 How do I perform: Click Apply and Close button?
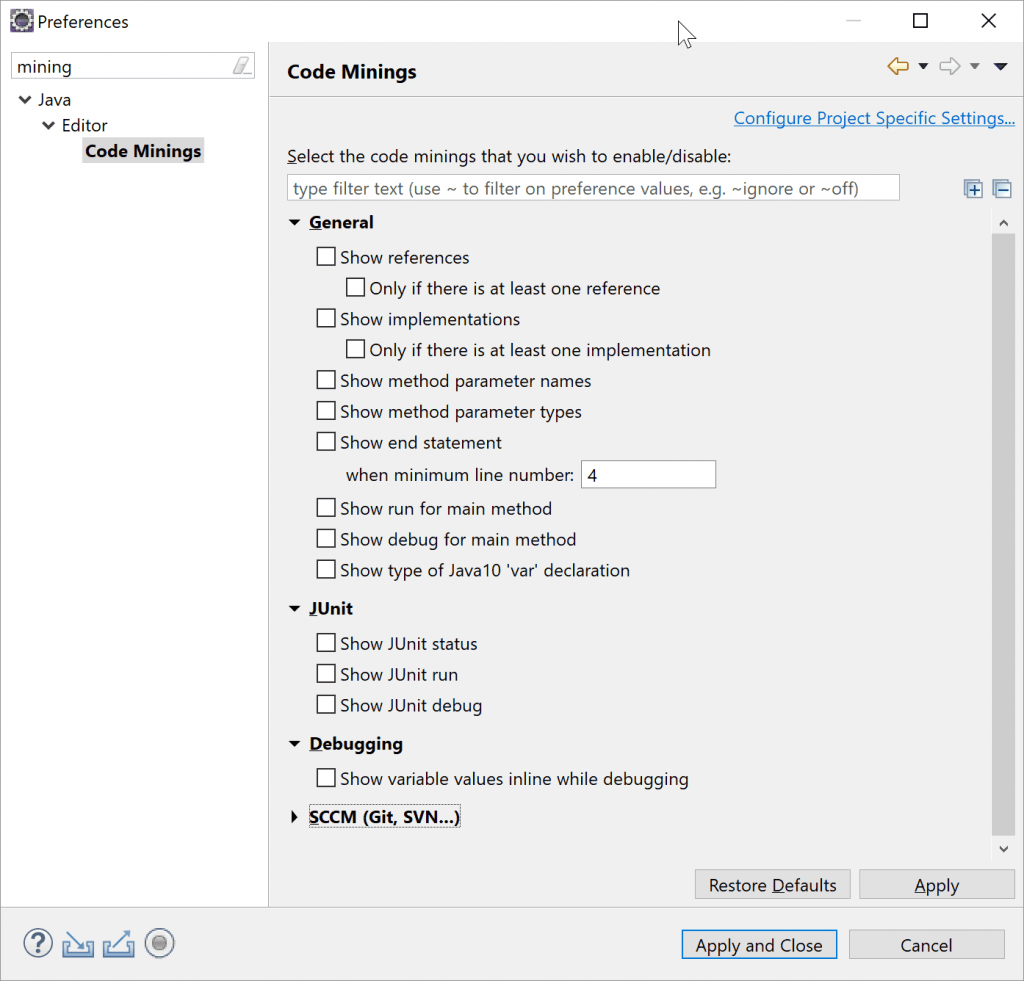point(759,945)
